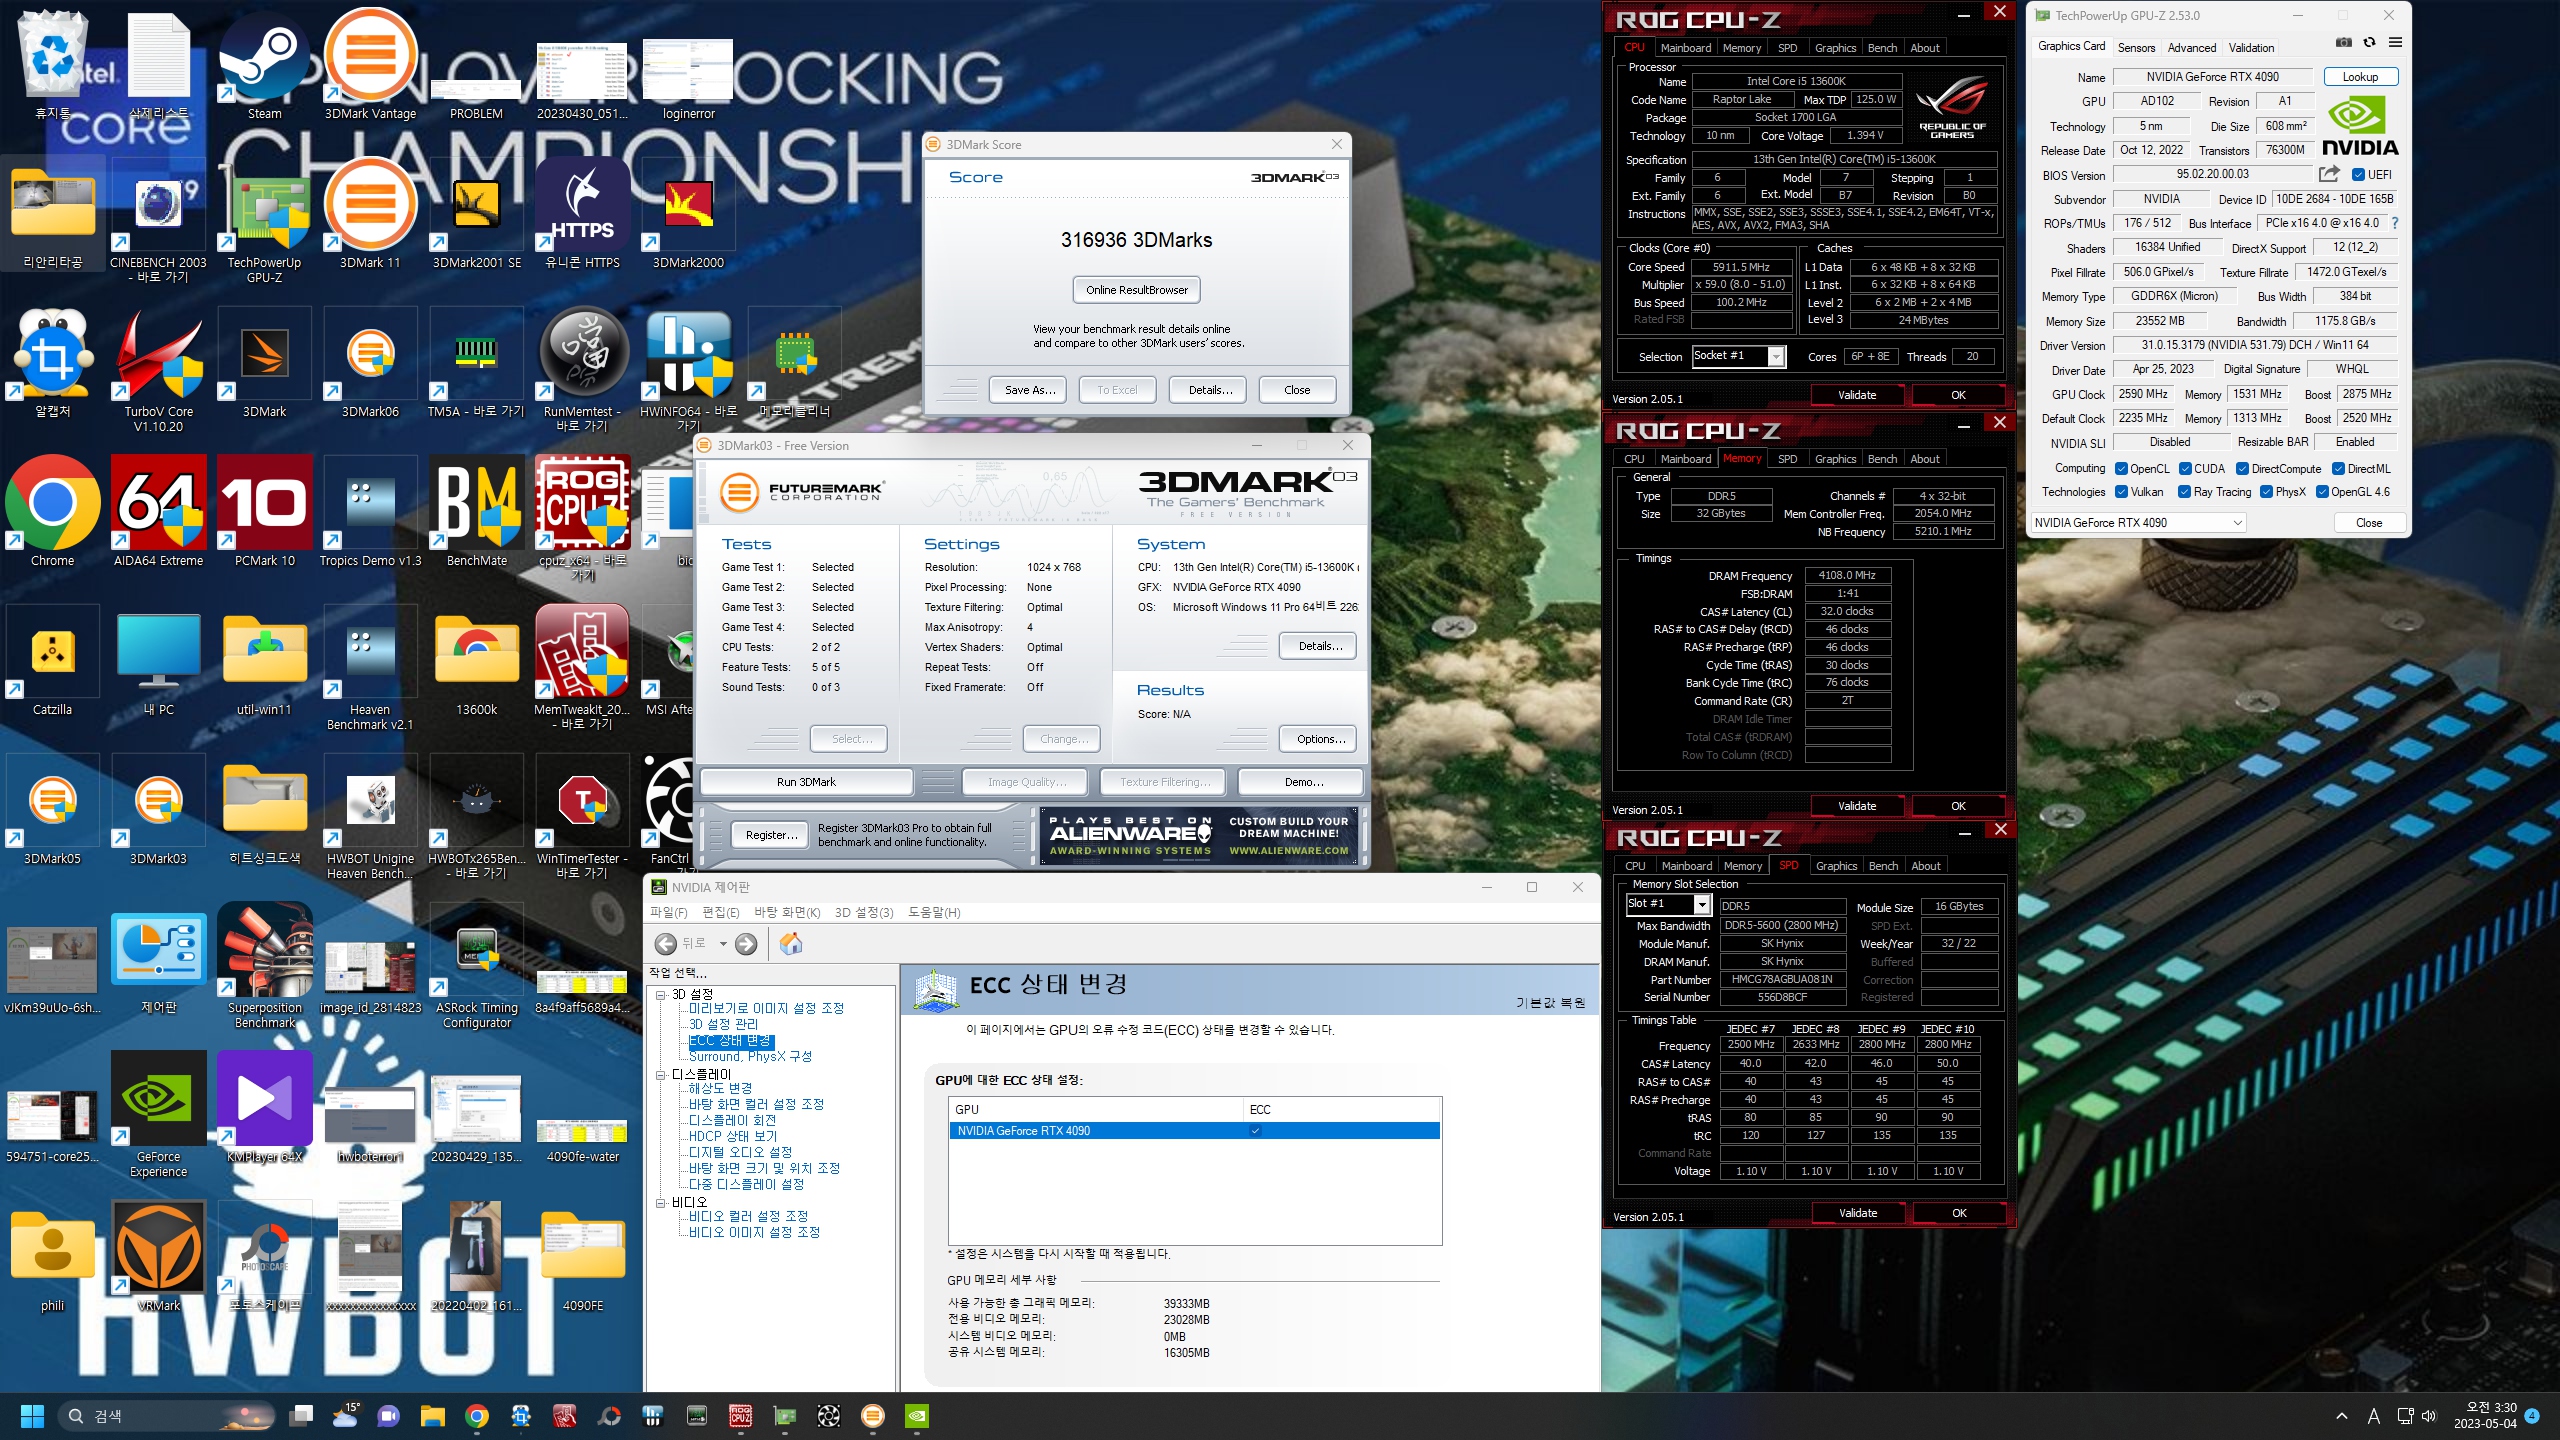This screenshot has width=2560, height=1440.
Task: Click the home icon in NVIDIA control panel
Action: (x=790, y=943)
